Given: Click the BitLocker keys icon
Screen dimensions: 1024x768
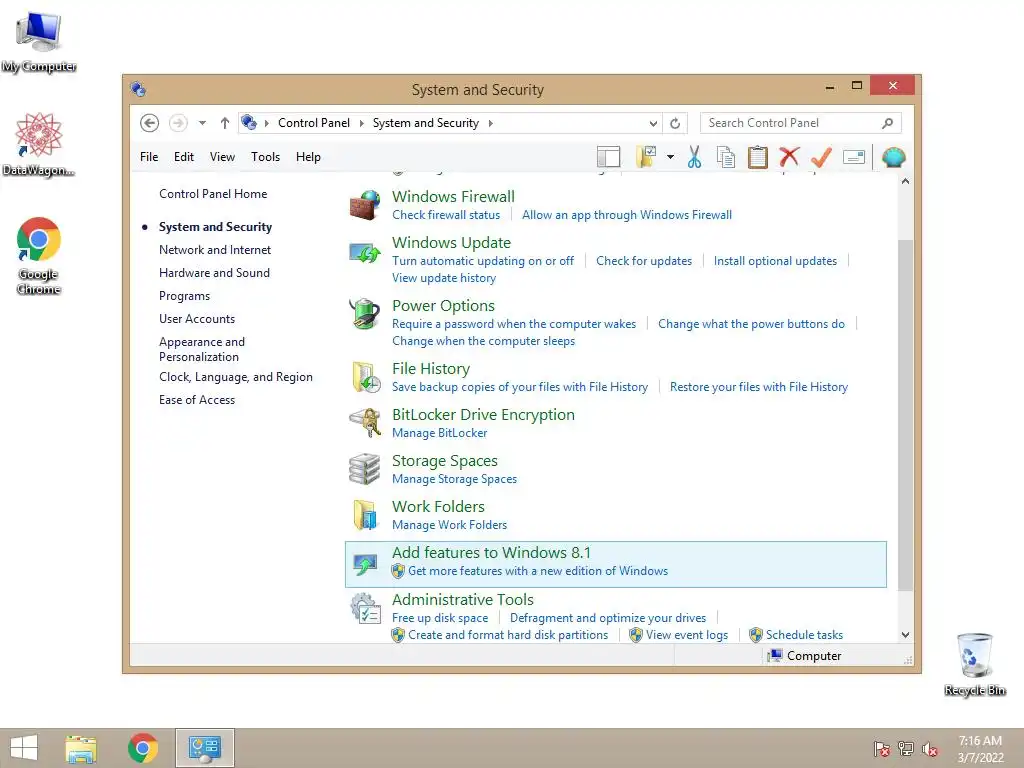Looking at the screenshot, I should pyautogui.click(x=365, y=423).
